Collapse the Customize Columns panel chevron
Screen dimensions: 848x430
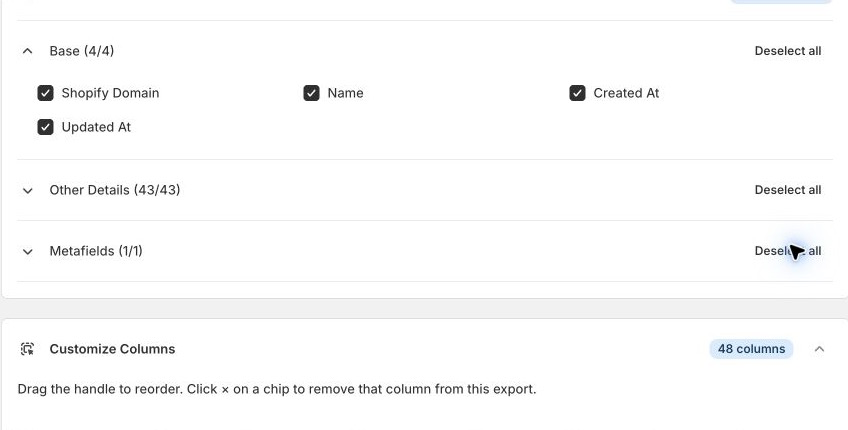tap(819, 349)
